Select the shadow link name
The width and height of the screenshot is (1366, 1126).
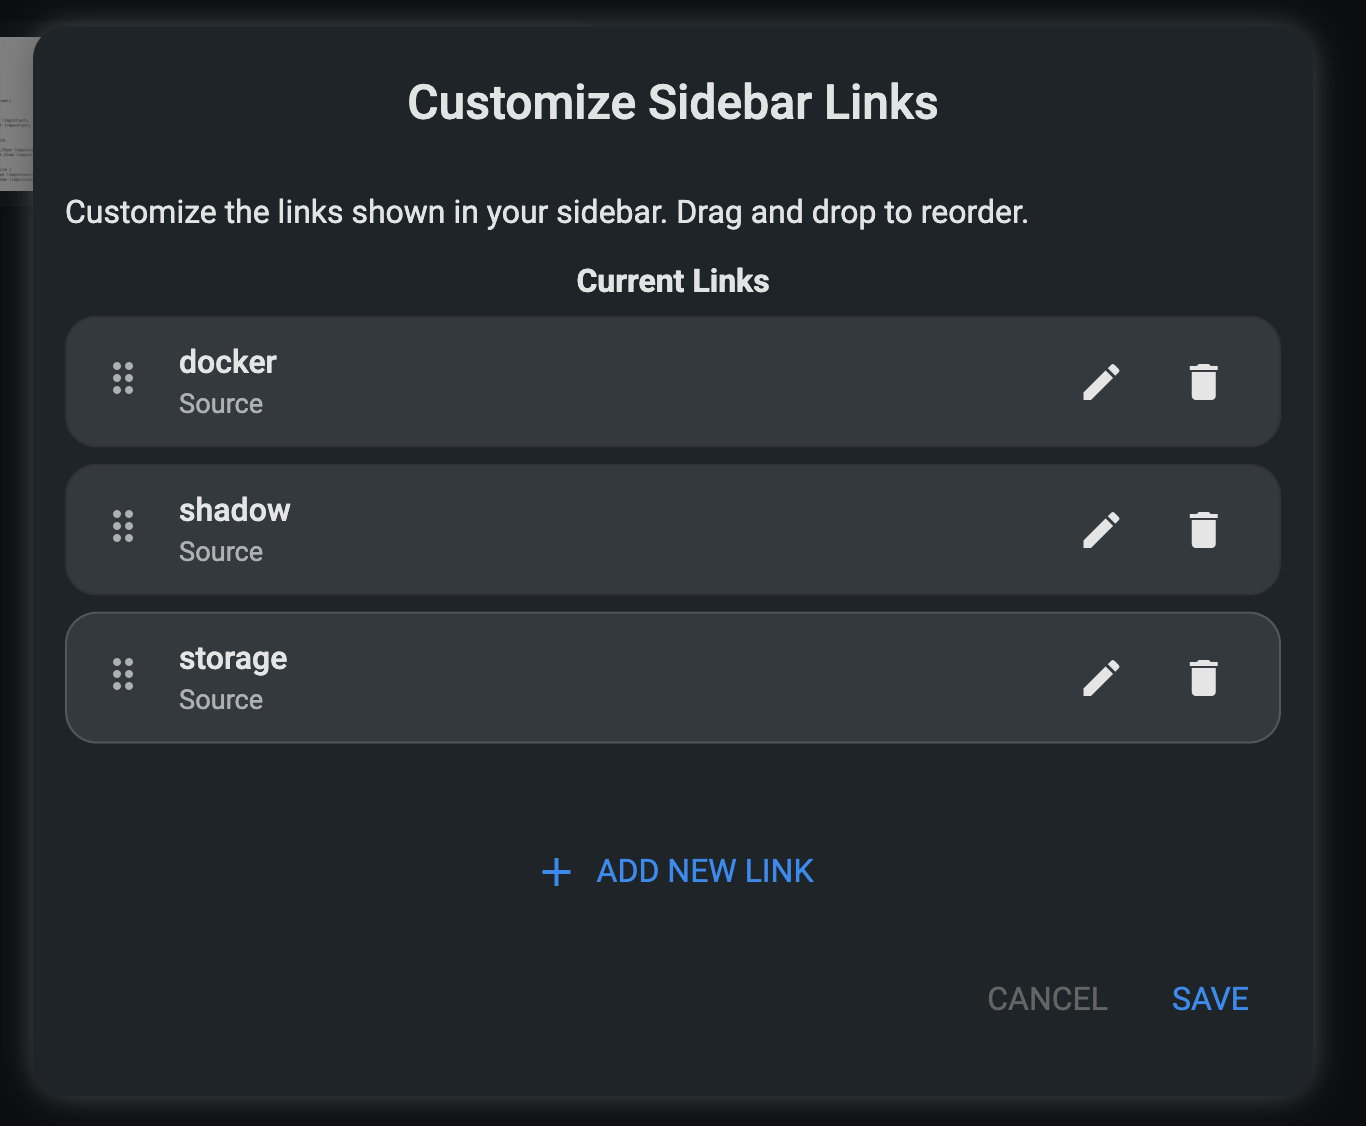pyautogui.click(x=235, y=510)
